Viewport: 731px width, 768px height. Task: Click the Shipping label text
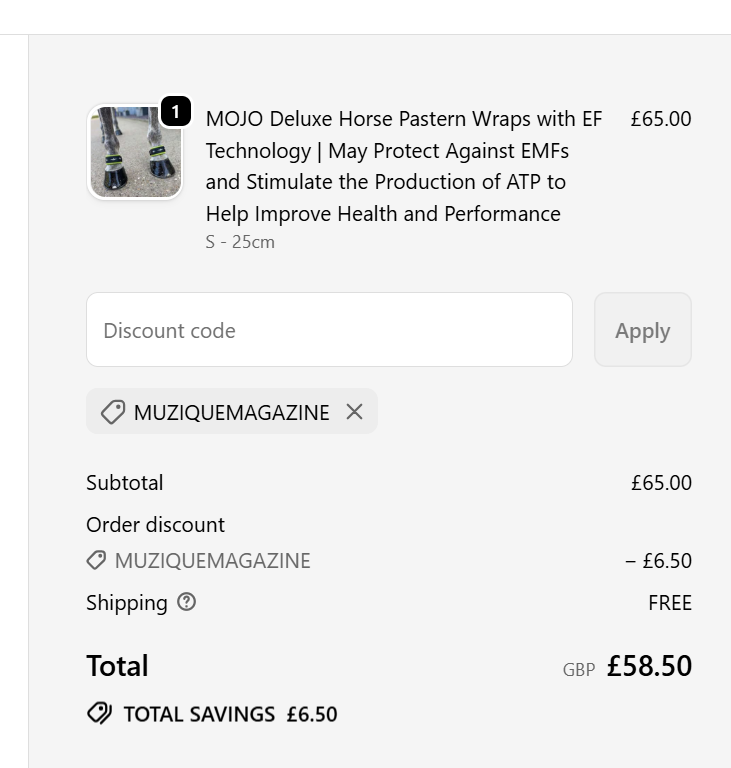pos(127,603)
